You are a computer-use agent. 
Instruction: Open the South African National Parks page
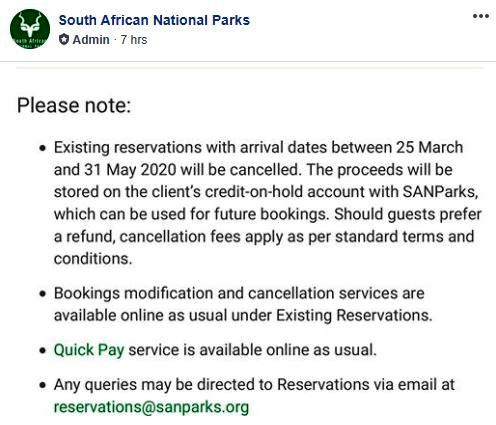[154, 20]
